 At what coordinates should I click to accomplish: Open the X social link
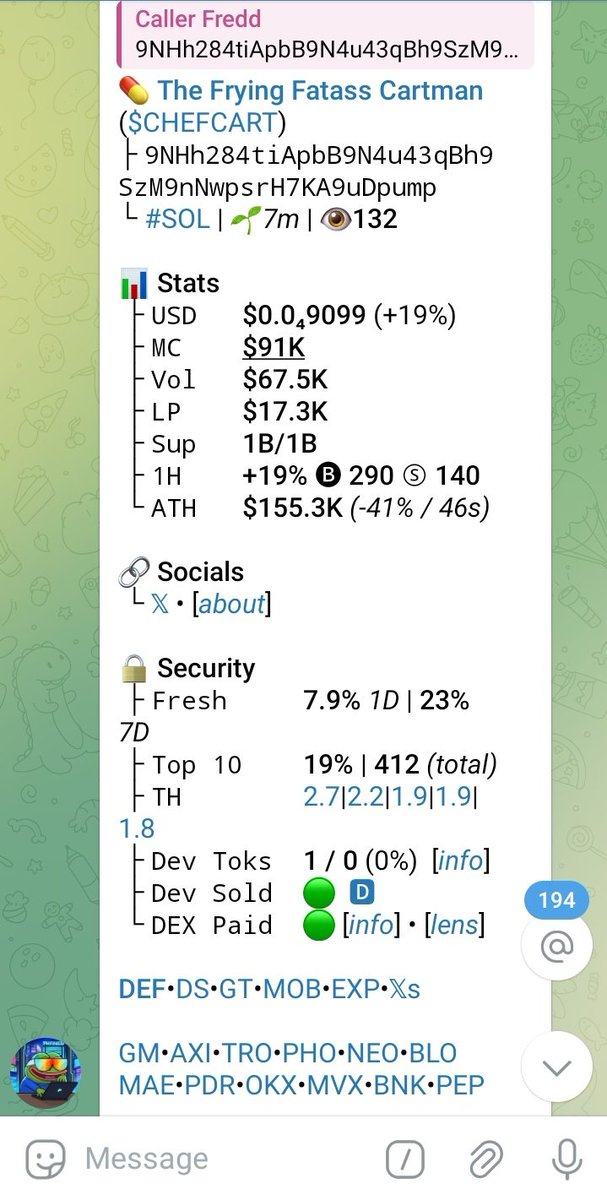pyautogui.click(x=160, y=604)
